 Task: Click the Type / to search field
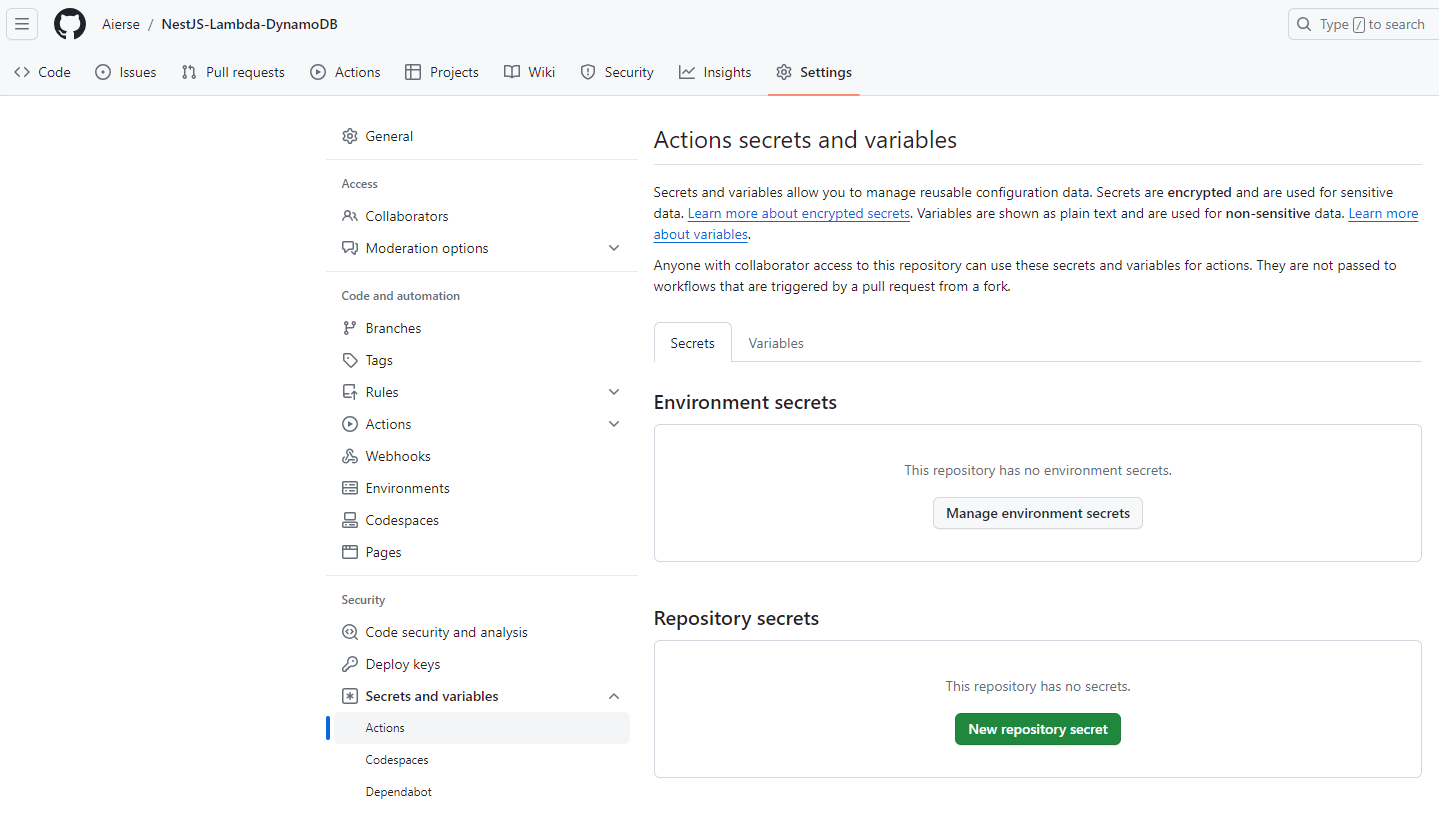(1364, 24)
